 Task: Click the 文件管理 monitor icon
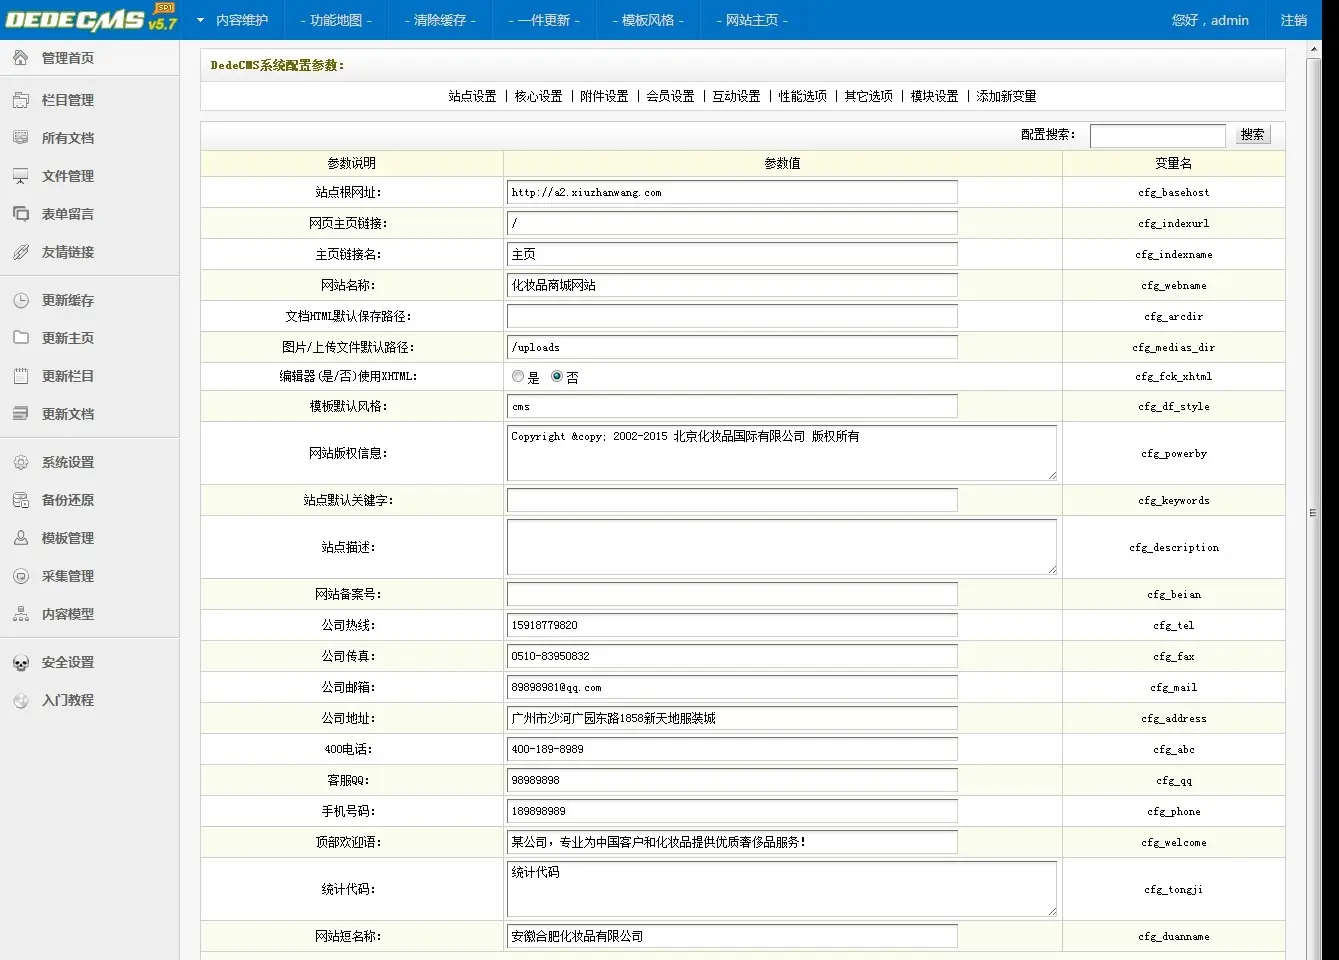pyautogui.click(x=20, y=176)
